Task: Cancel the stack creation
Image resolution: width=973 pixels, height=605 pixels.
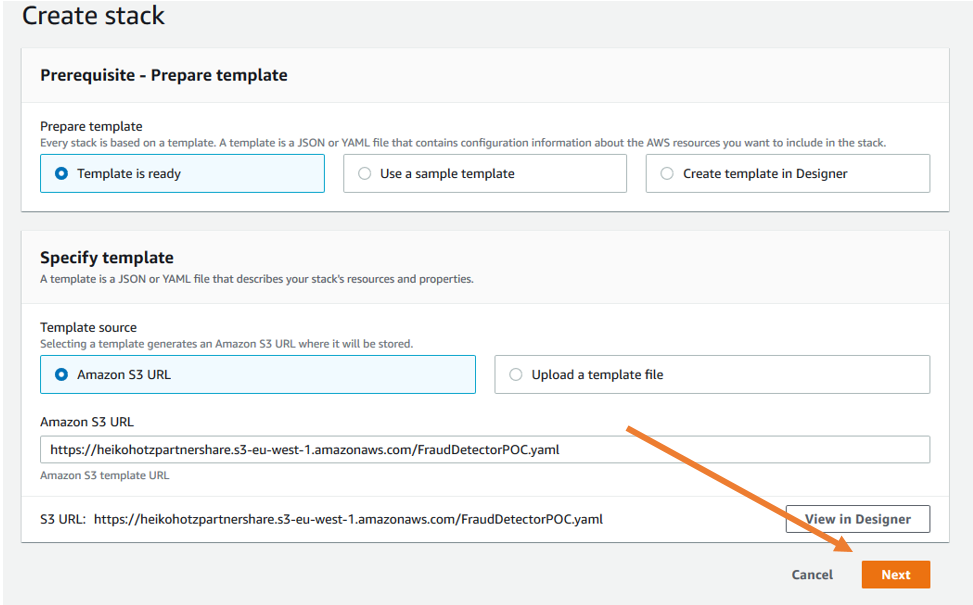Action: [812, 575]
